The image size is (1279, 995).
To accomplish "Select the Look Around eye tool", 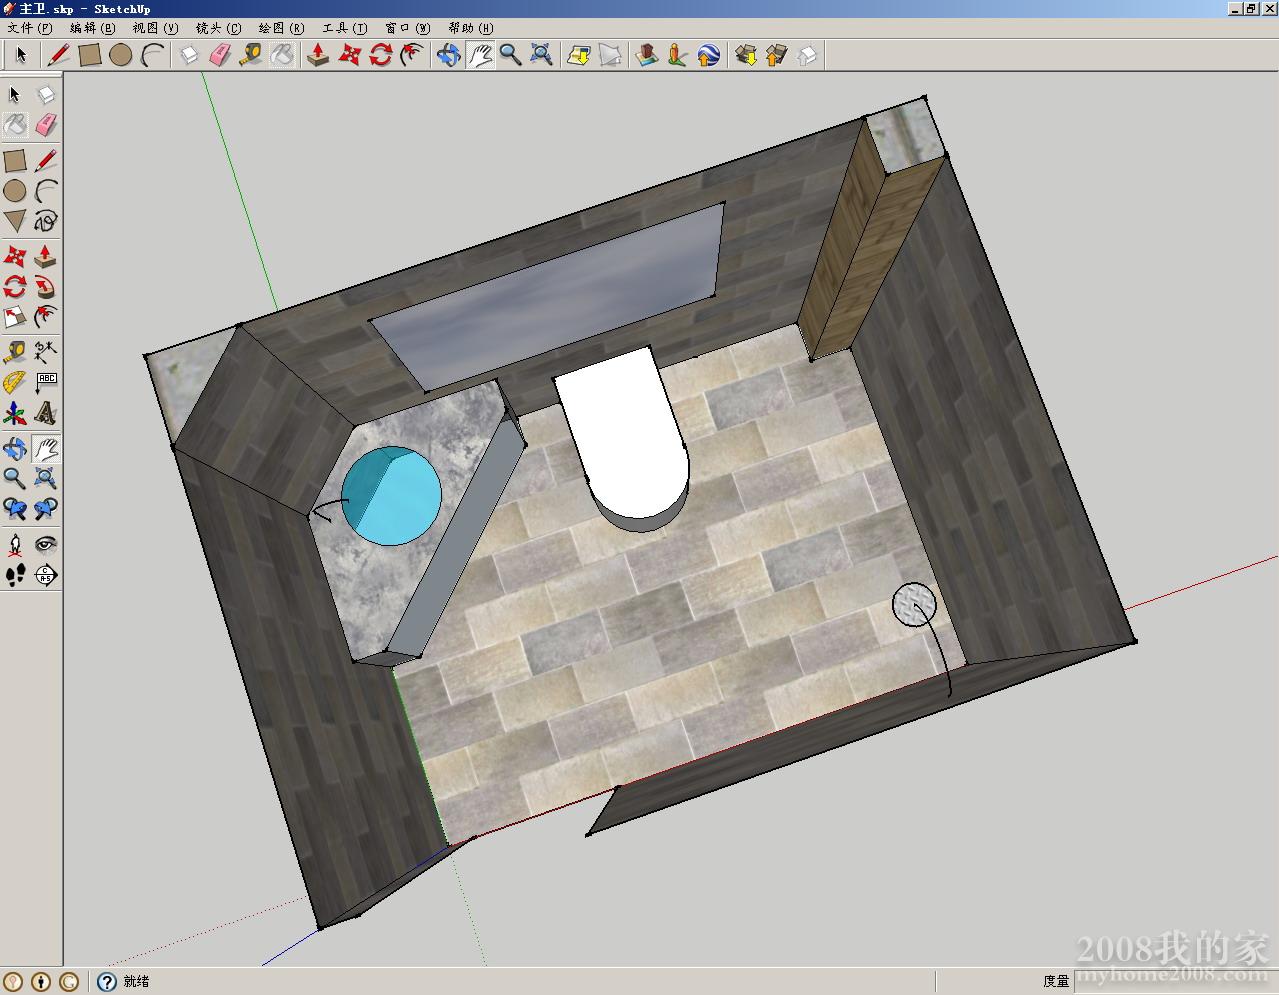I will point(46,545).
